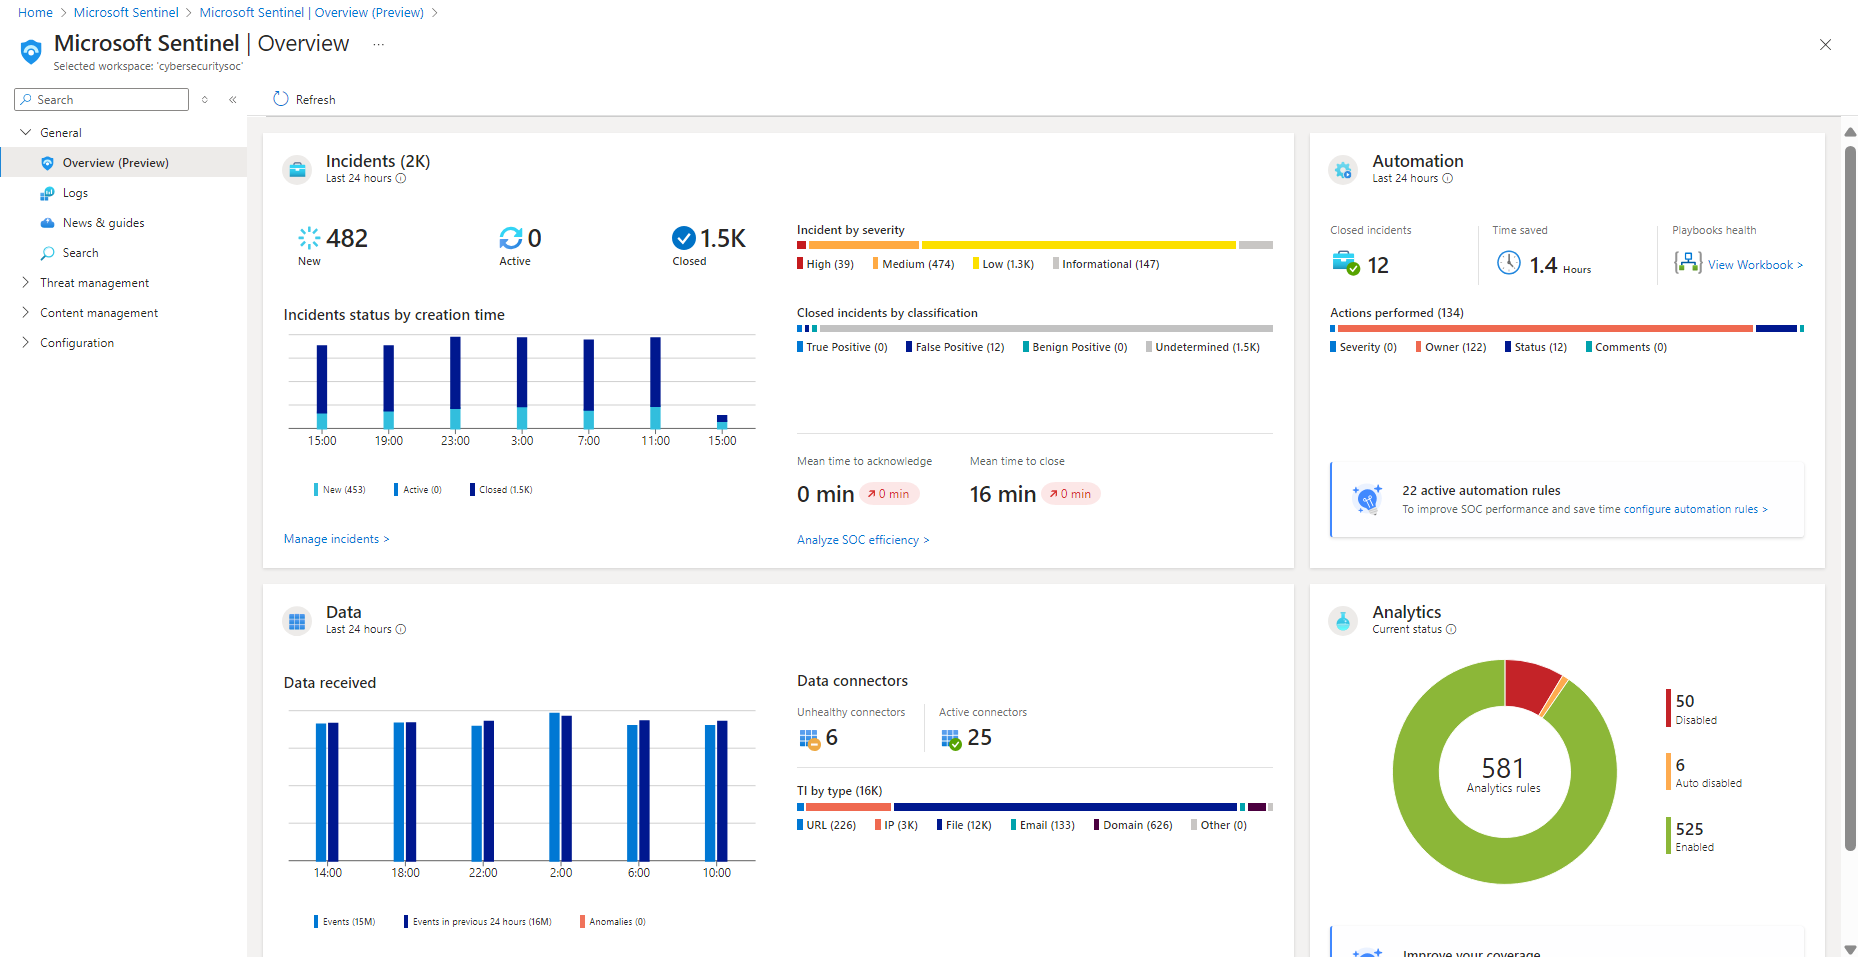Collapse the General section

(26, 132)
